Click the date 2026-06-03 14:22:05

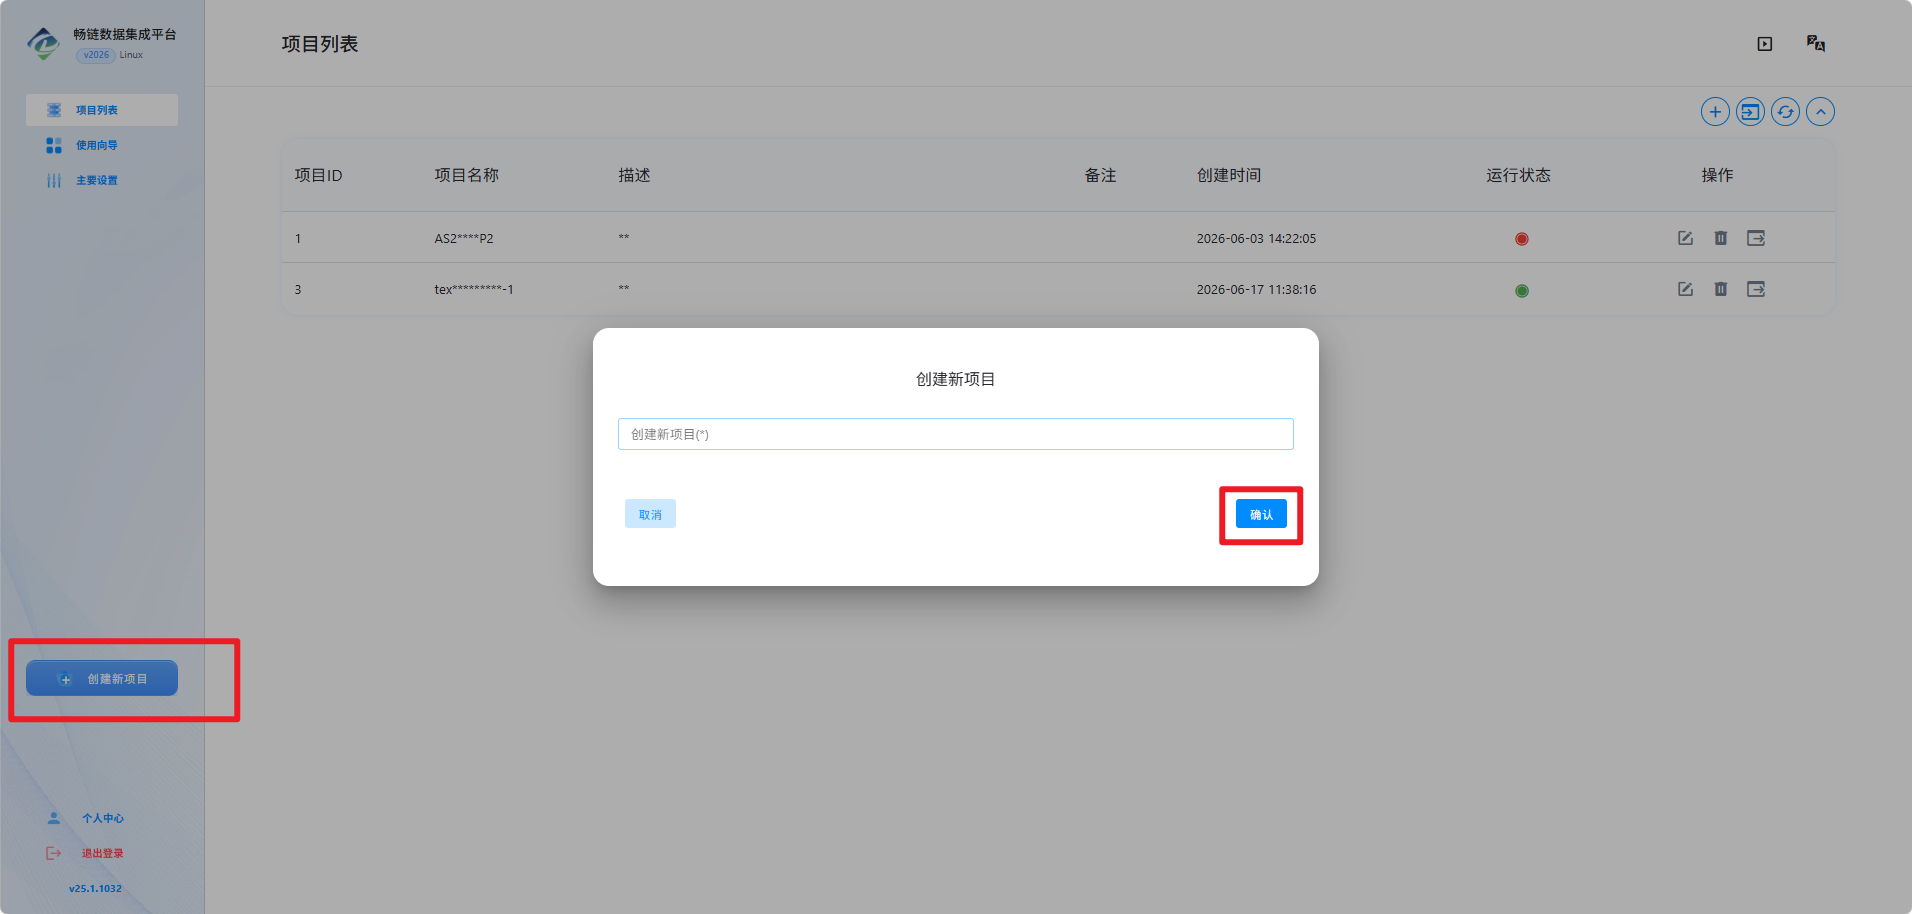click(x=1256, y=238)
